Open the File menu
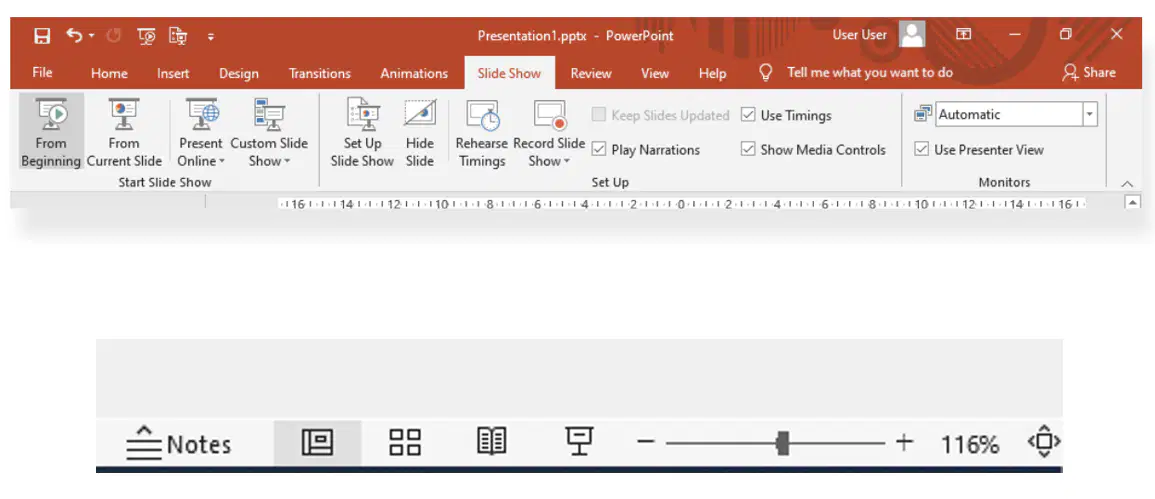Image resolution: width=1155 pixels, height=499 pixels. pyautogui.click(x=43, y=73)
